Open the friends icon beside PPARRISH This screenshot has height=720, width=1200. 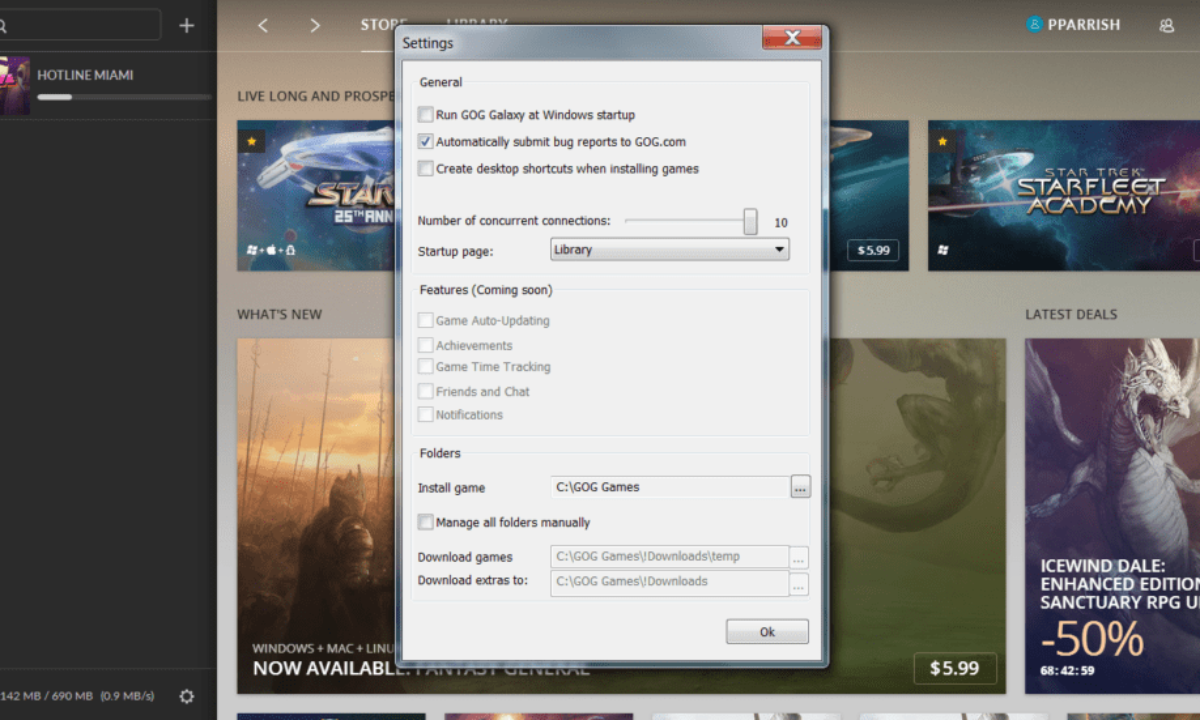pos(1166,25)
